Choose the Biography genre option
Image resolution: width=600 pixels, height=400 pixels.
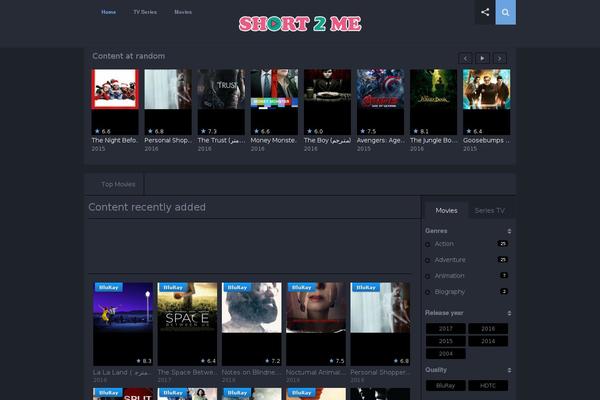tap(450, 292)
